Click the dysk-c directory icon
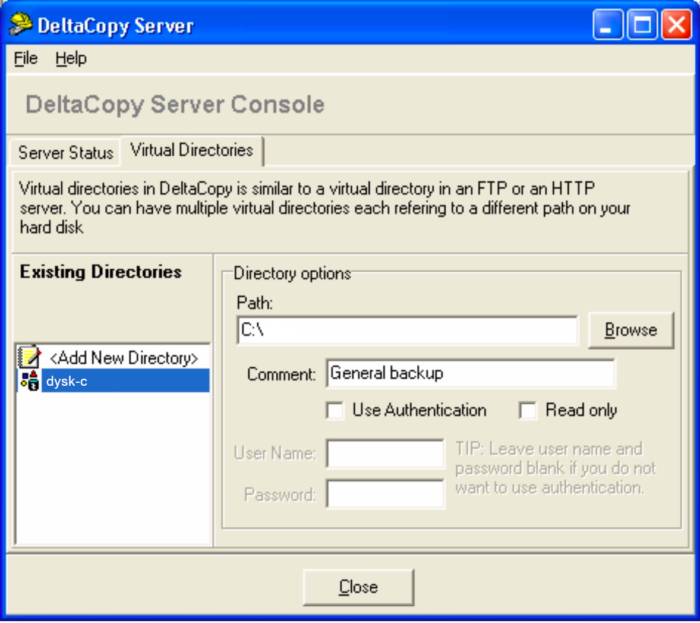Image resolution: width=700 pixels, height=623 pixels. tap(30, 381)
